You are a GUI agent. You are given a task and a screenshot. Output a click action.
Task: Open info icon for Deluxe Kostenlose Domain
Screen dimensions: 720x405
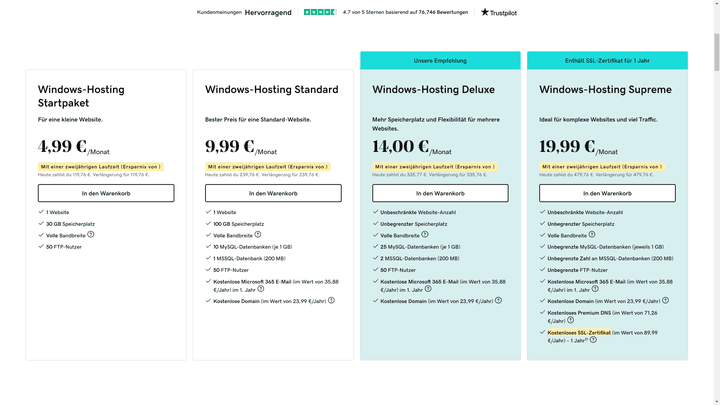click(x=499, y=300)
